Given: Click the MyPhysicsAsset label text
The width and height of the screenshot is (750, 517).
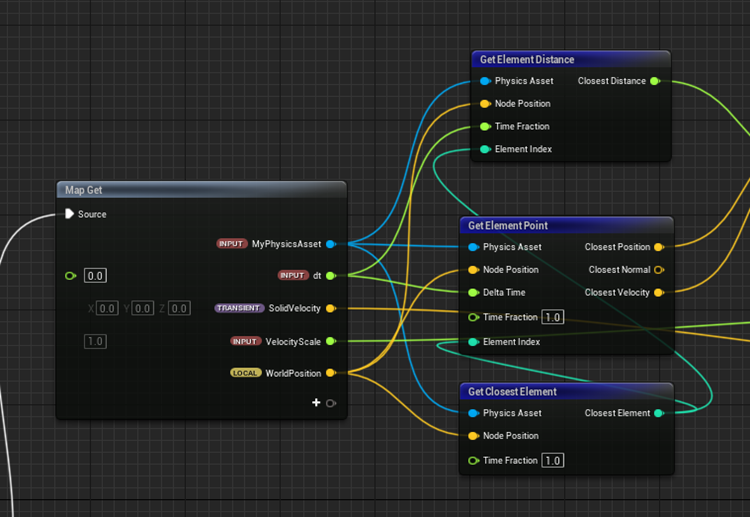Looking at the screenshot, I should (287, 244).
